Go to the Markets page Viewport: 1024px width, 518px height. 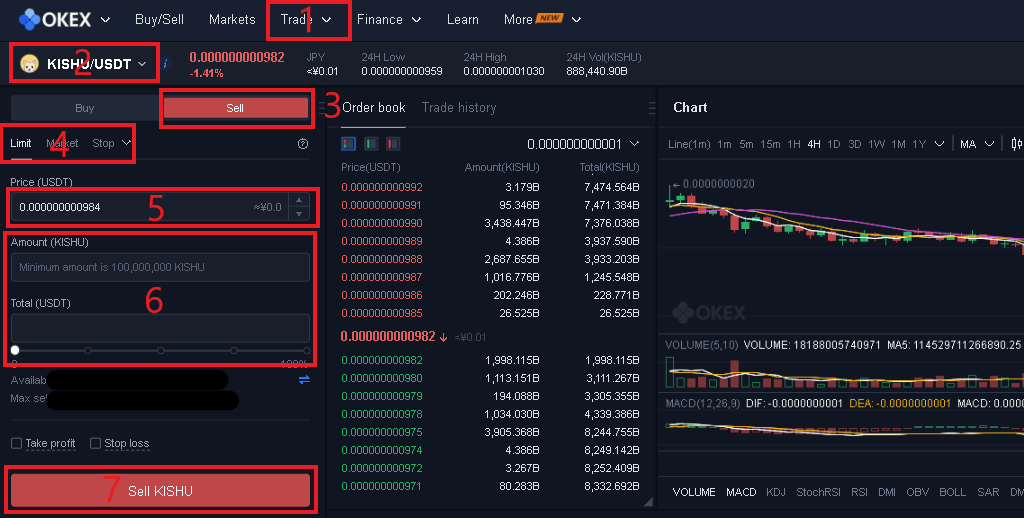[232, 20]
